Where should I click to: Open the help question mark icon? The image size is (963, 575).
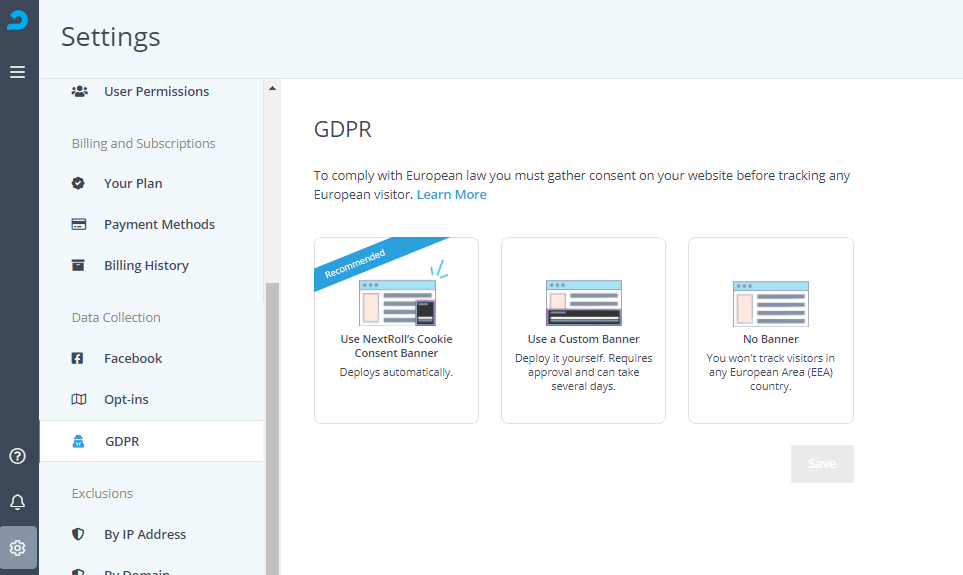tap(17, 456)
